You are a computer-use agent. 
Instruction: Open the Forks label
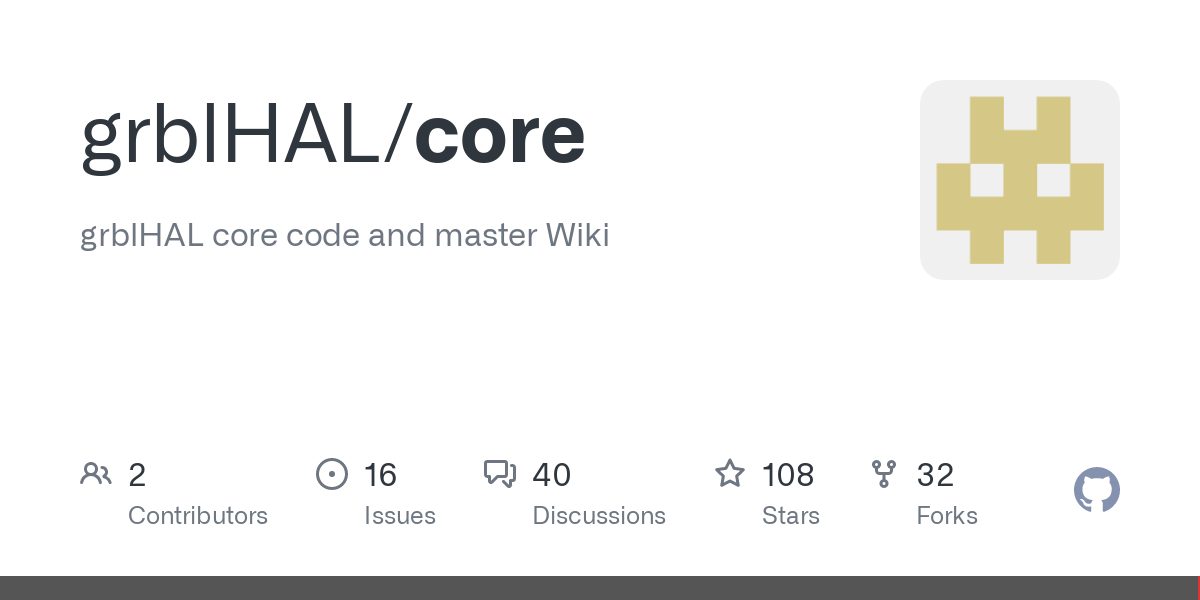[x=947, y=516]
